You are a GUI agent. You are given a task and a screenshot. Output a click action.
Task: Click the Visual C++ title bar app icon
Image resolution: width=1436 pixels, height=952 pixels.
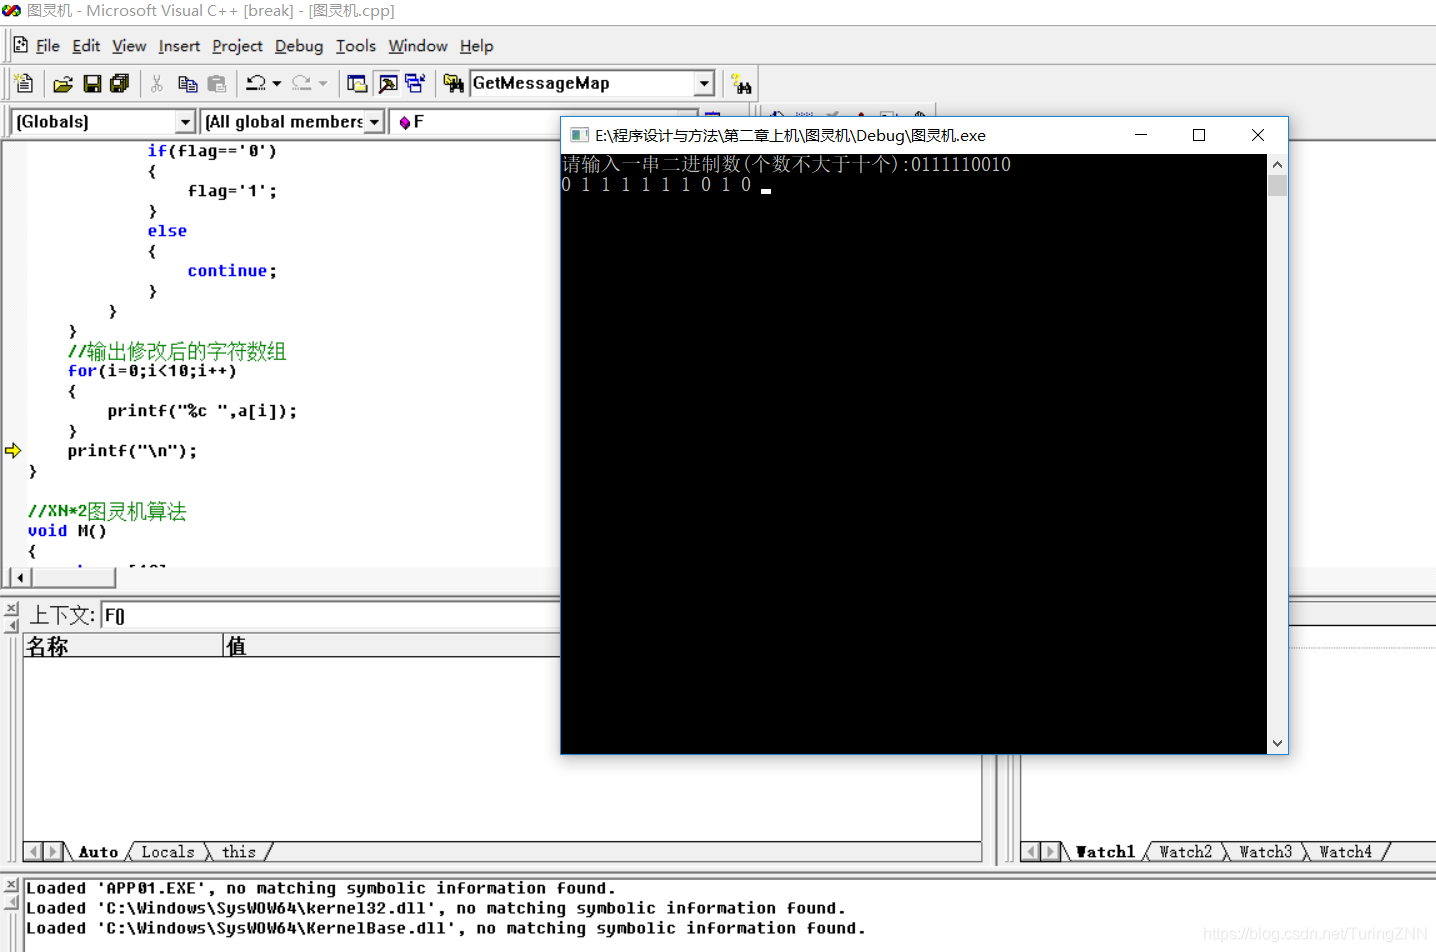[11, 10]
